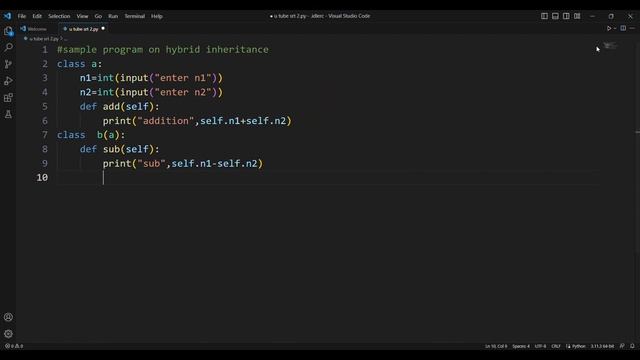This screenshot has width=640, height=360.
Task: Open the Explorer view in activity bar
Action: pyautogui.click(x=8, y=31)
